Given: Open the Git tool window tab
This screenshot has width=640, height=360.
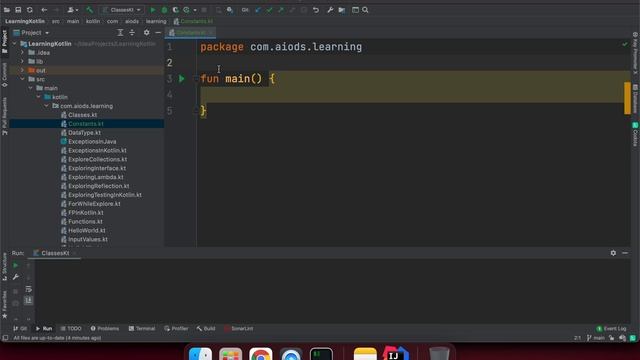Looking at the screenshot, I should [20, 329].
